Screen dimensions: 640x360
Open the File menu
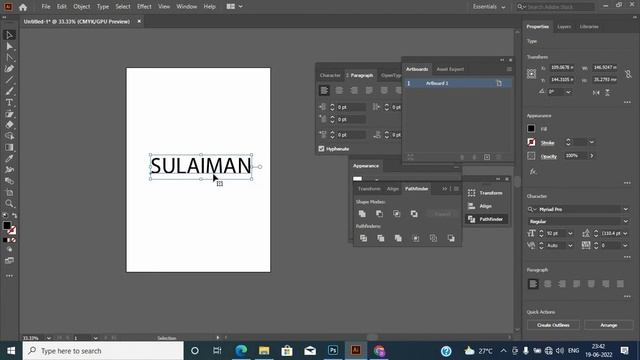46,7
